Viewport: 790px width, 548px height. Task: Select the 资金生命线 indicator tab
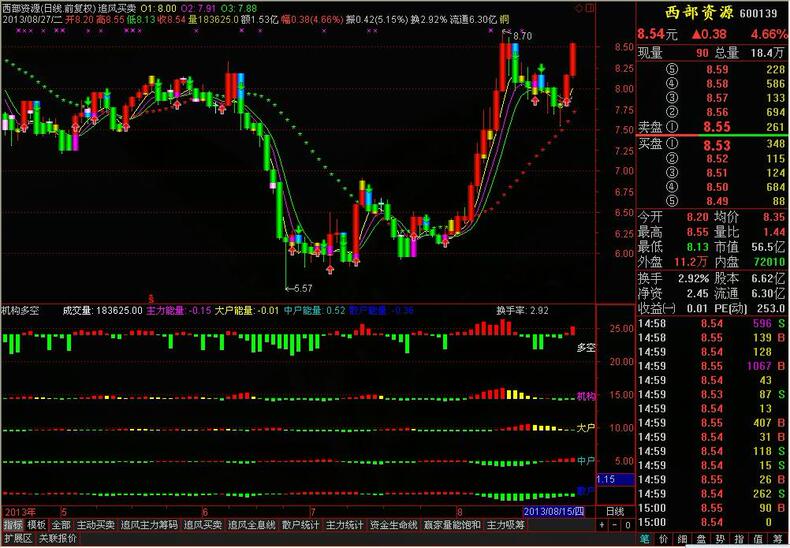pos(394,524)
